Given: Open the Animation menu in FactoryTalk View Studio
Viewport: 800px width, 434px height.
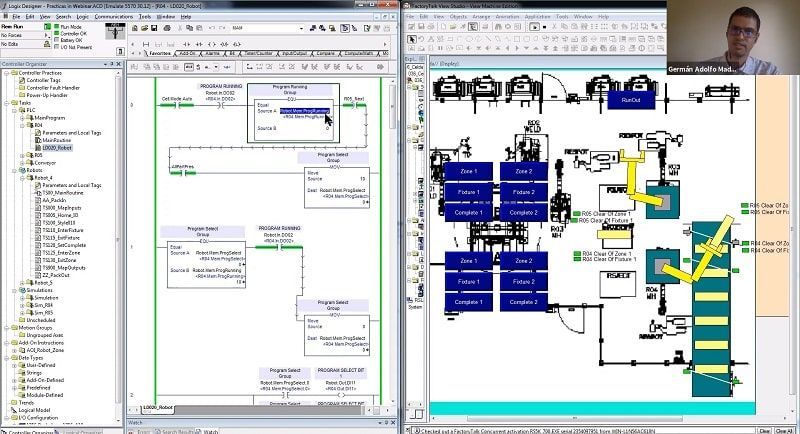Looking at the screenshot, I should (507, 17).
